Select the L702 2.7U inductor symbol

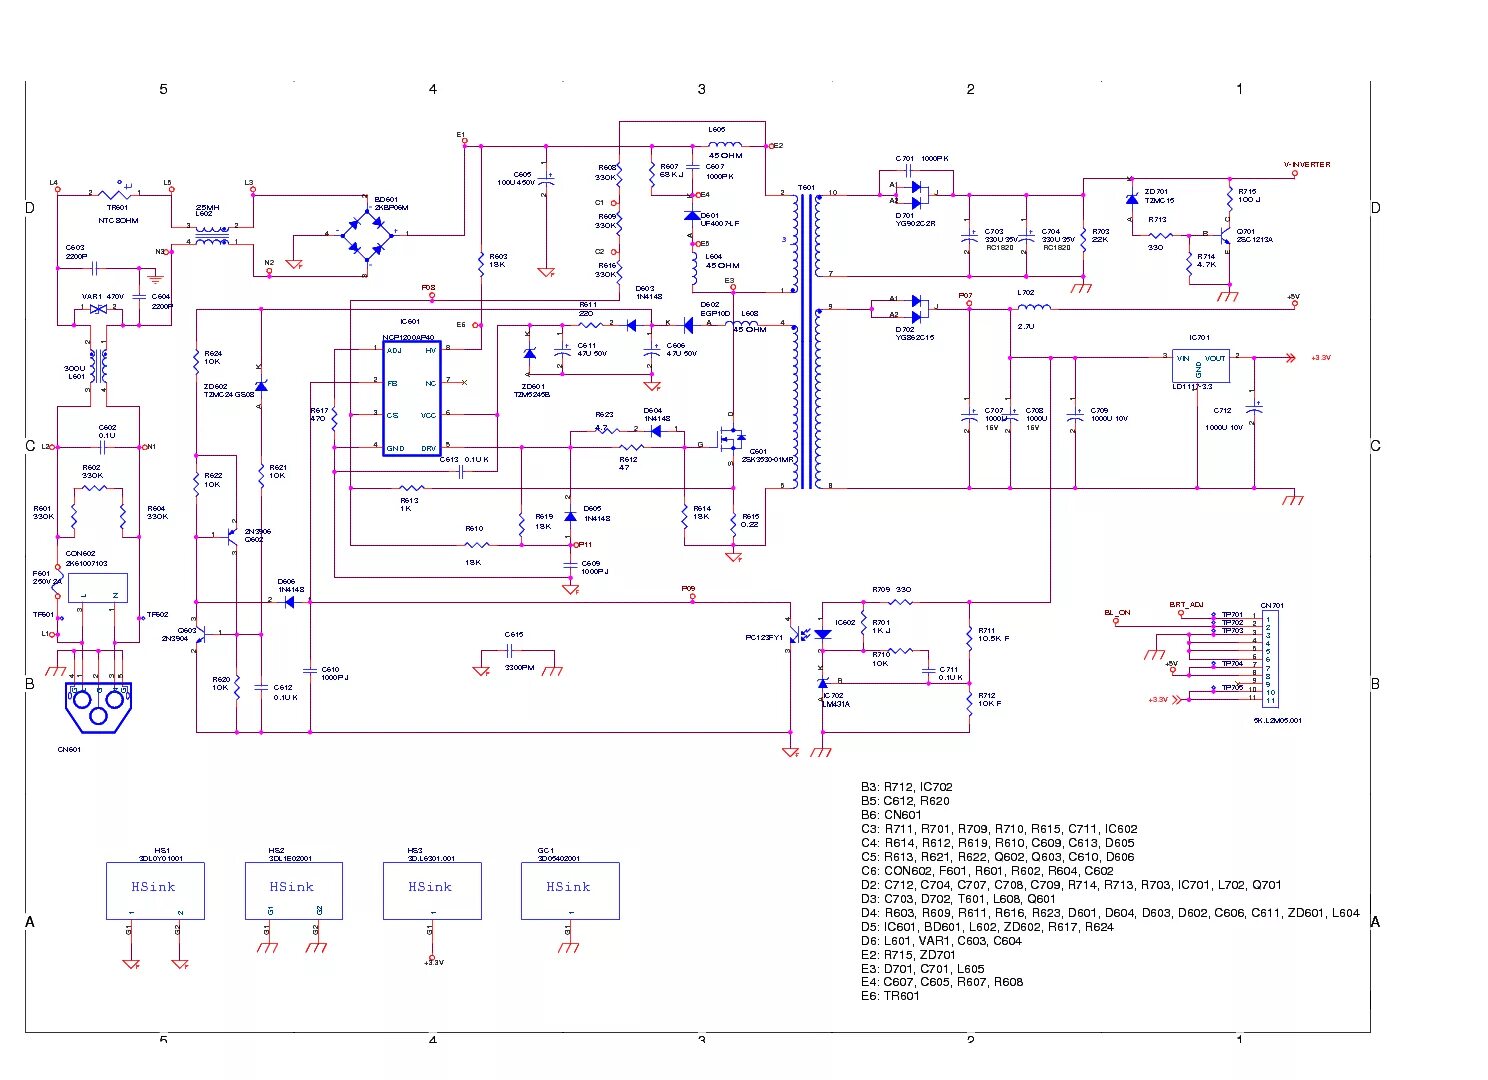[x=1034, y=306]
